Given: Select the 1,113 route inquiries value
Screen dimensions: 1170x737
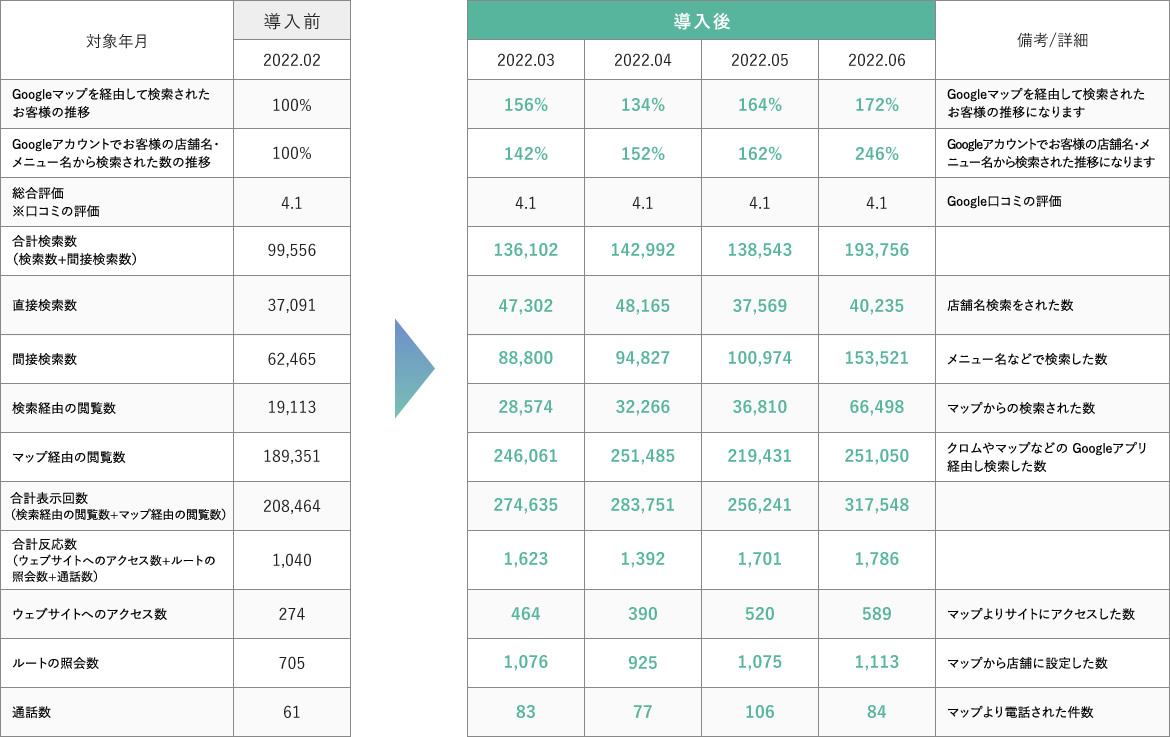Looking at the screenshot, I should point(877,662).
